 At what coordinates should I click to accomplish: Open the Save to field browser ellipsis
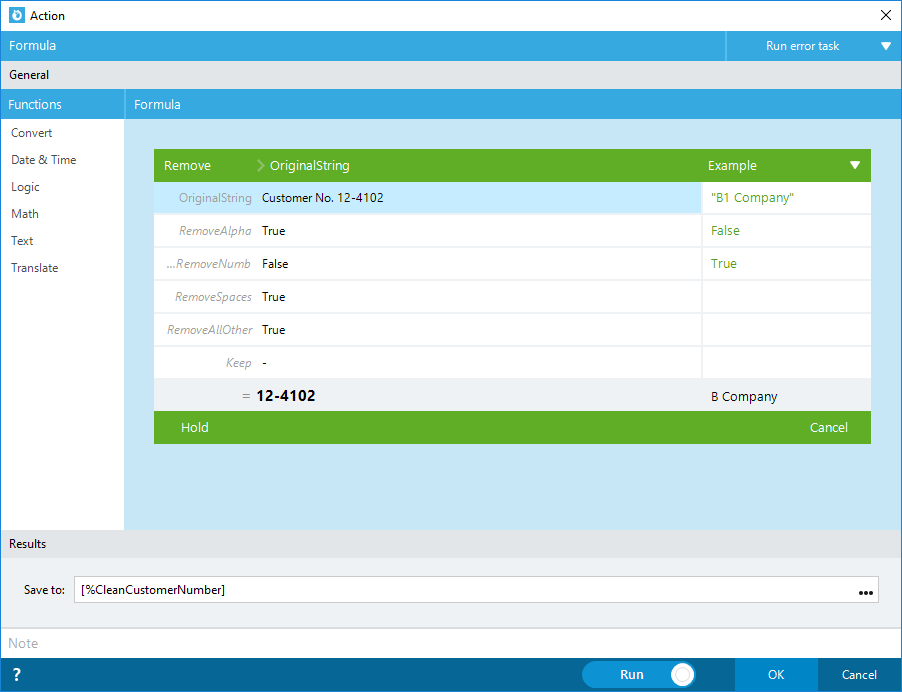[x=865, y=589]
